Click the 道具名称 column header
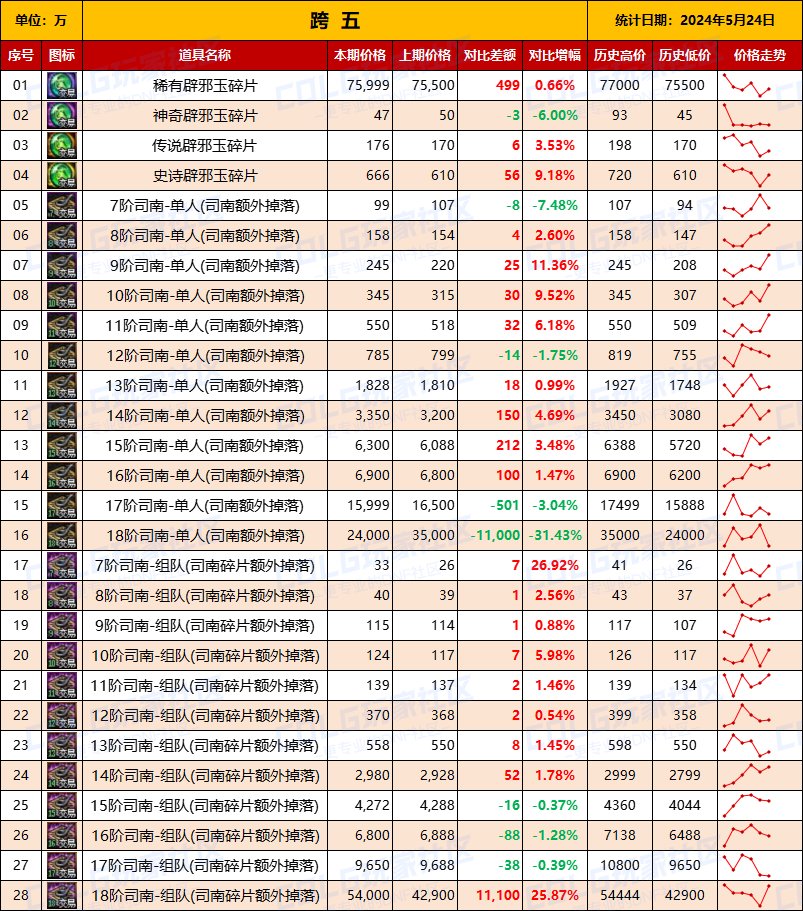 (205, 55)
